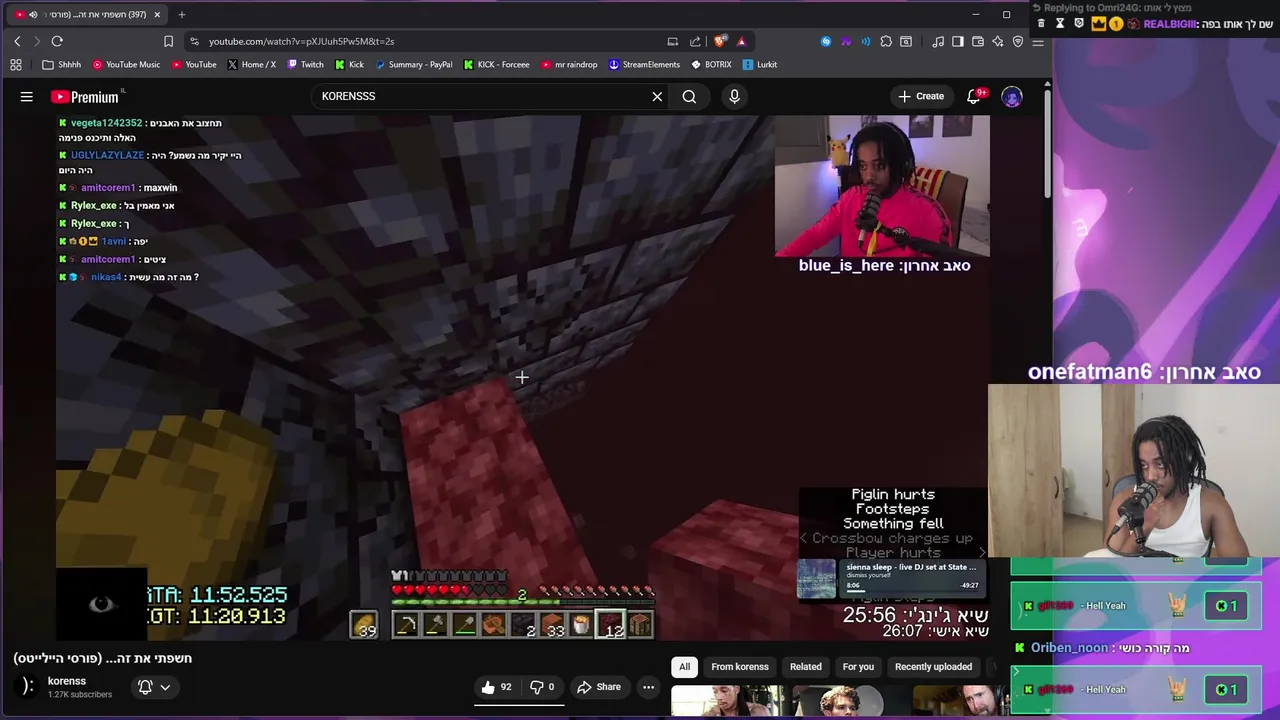Select the Related filter chip
1280x720 pixels.
coord(806,667)
